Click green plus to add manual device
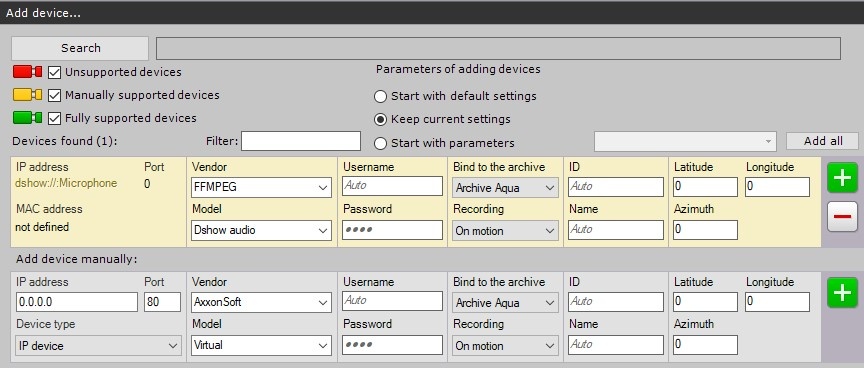Screen dimensions: 864x368 click(x=842, y=293)
